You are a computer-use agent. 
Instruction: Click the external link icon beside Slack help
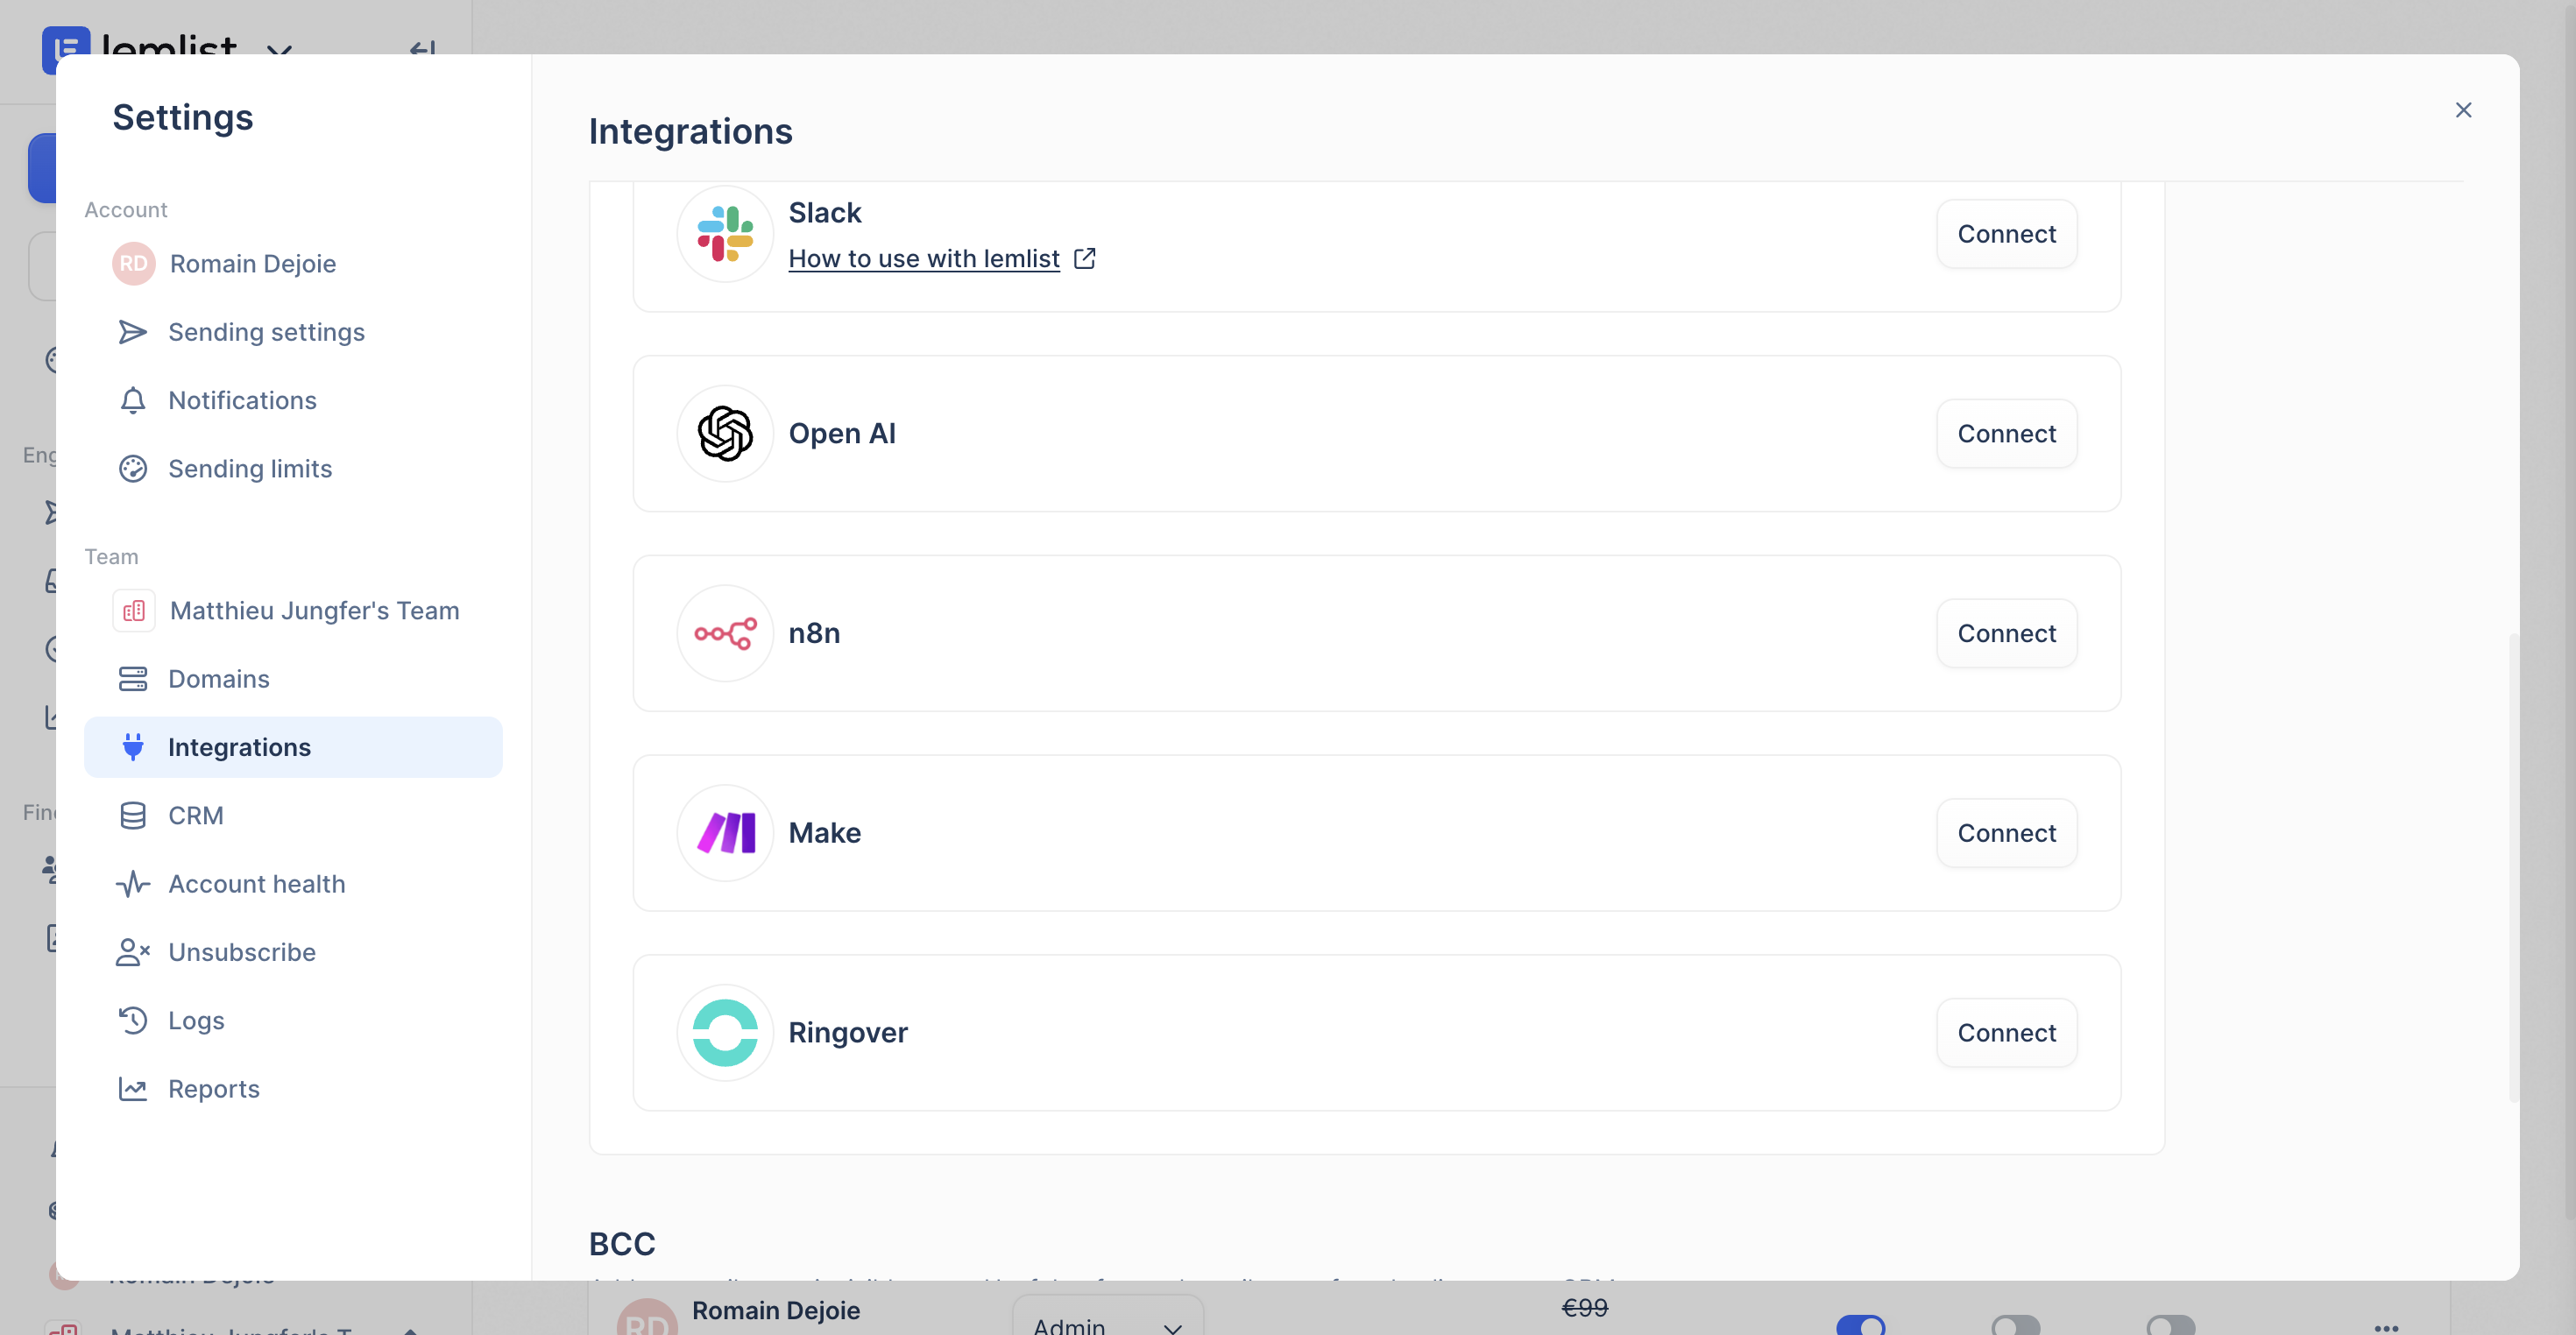1084,258
